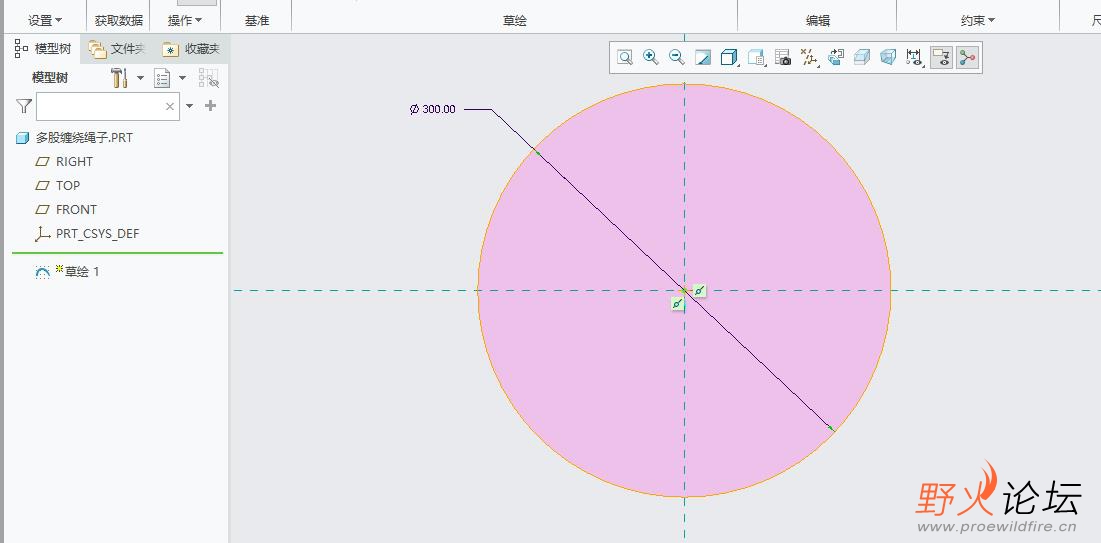The height and width of the screenshot is (543, 1101).
Task: Click the 草绘 group label
Action: tap(515, 20)
